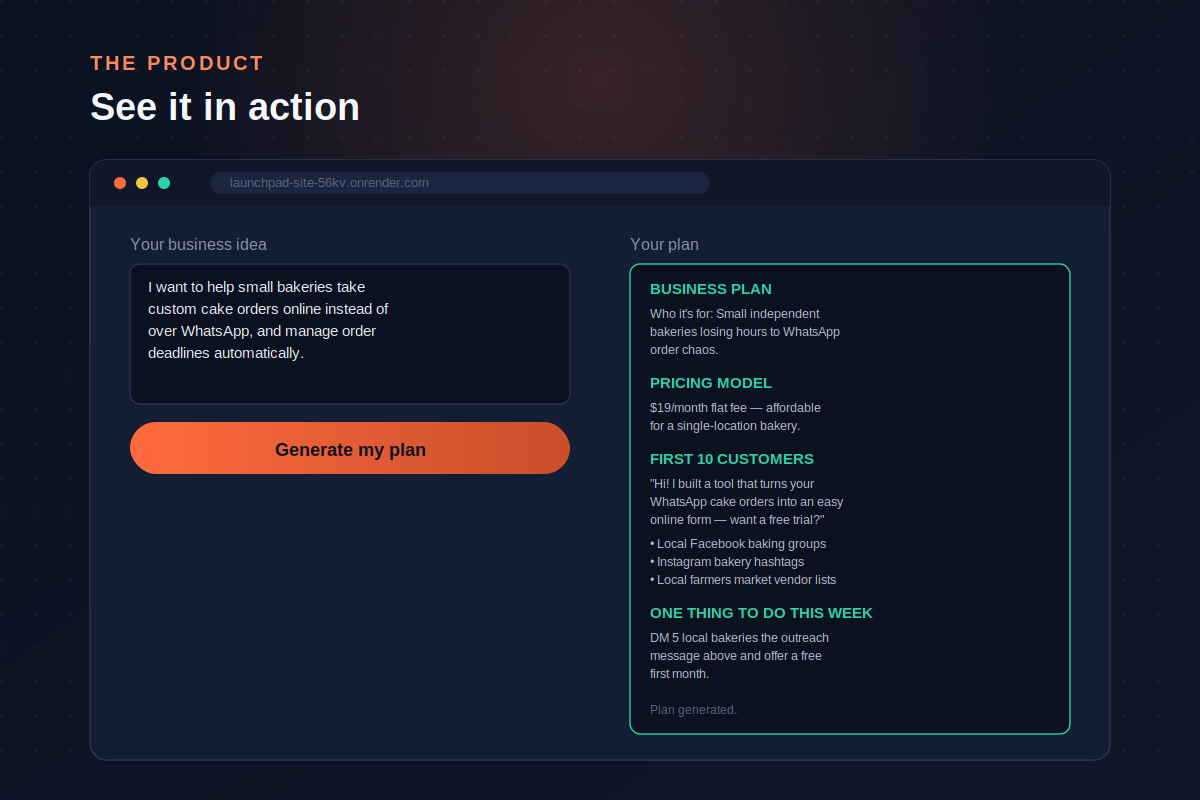Click the launchpad-site URL address bar
The height and width of the screenshot is (800, 1200).
pos(460,183)
